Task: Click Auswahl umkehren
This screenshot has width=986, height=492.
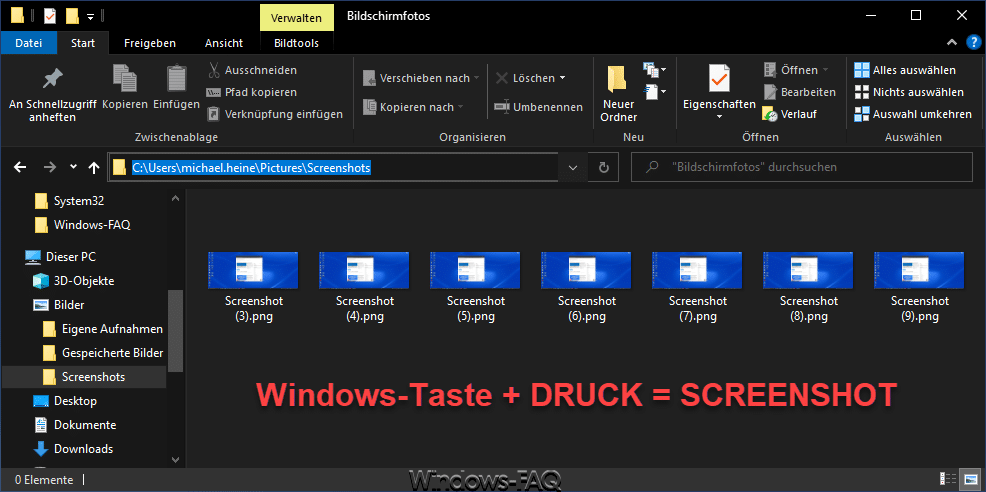Action: point(913,114)
